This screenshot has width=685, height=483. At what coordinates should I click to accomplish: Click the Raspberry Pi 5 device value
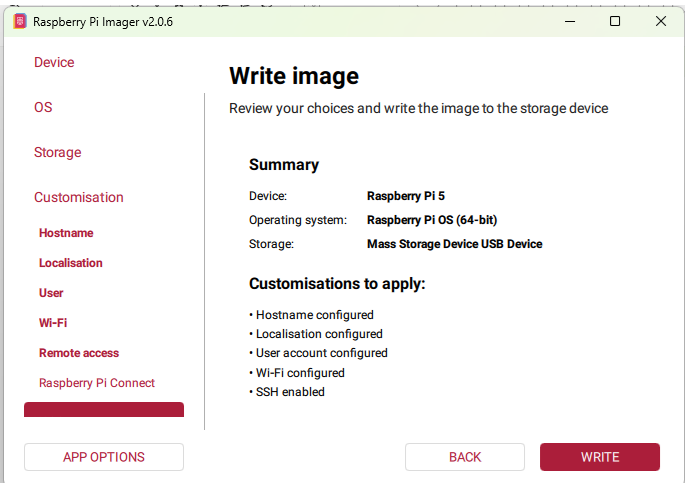(406, 196)
